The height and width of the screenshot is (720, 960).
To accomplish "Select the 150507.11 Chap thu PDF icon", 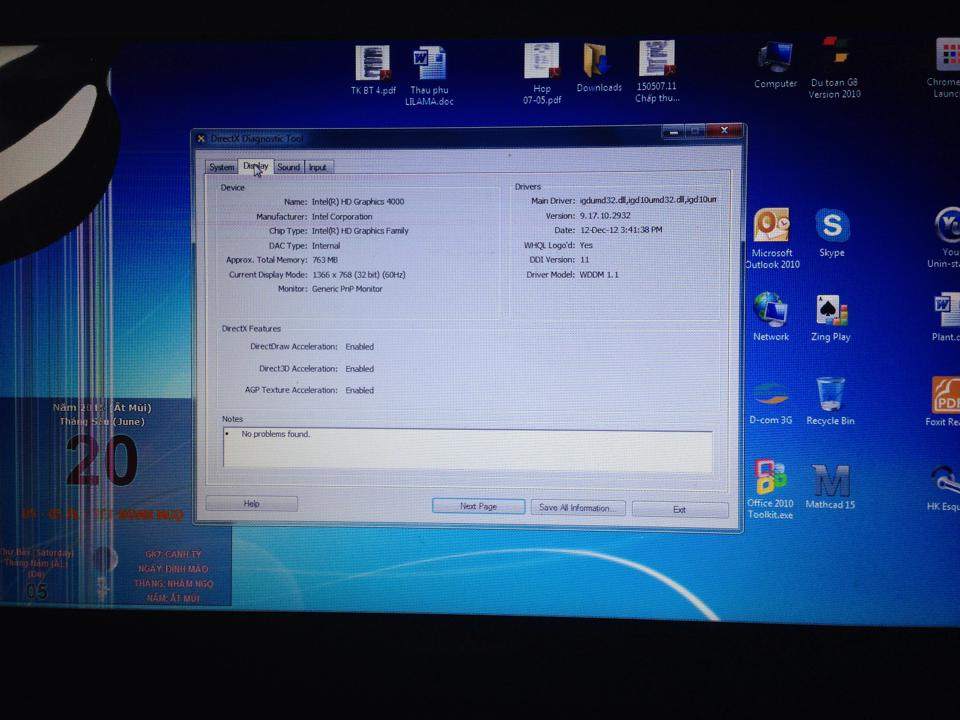I will pos(657,71).
